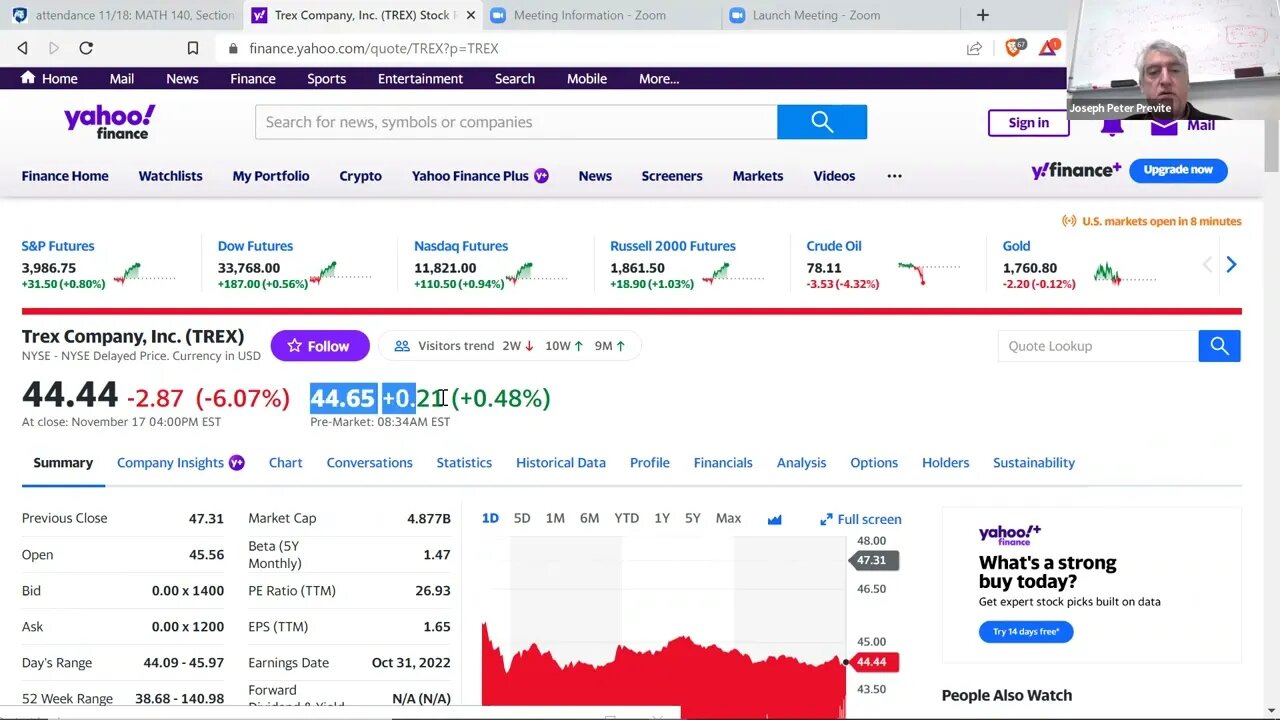The width and height of the screenshot is (1280, 720).
Task: Select the 1D chart range
Action: pyautogui.click(x=490, y=518)
